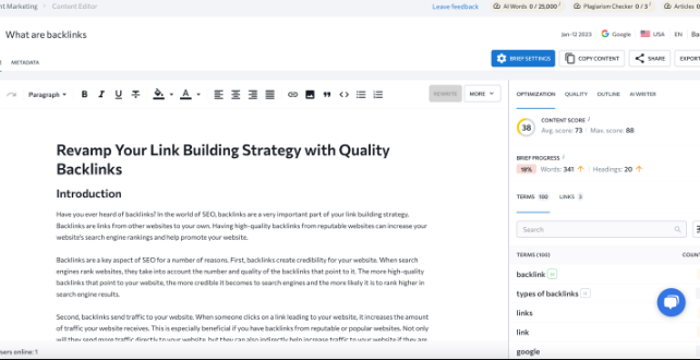Toggle bold formatting in editor toolbar
This screenshot has width=700, height=360.
[84, 94]
